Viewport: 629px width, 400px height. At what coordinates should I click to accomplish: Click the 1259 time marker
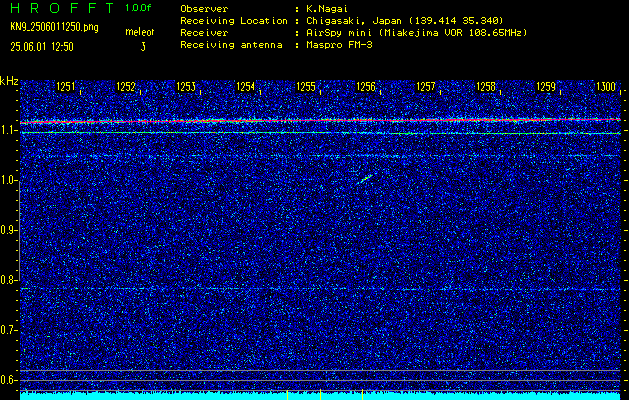pyautogui.click(x=546, y=87)
